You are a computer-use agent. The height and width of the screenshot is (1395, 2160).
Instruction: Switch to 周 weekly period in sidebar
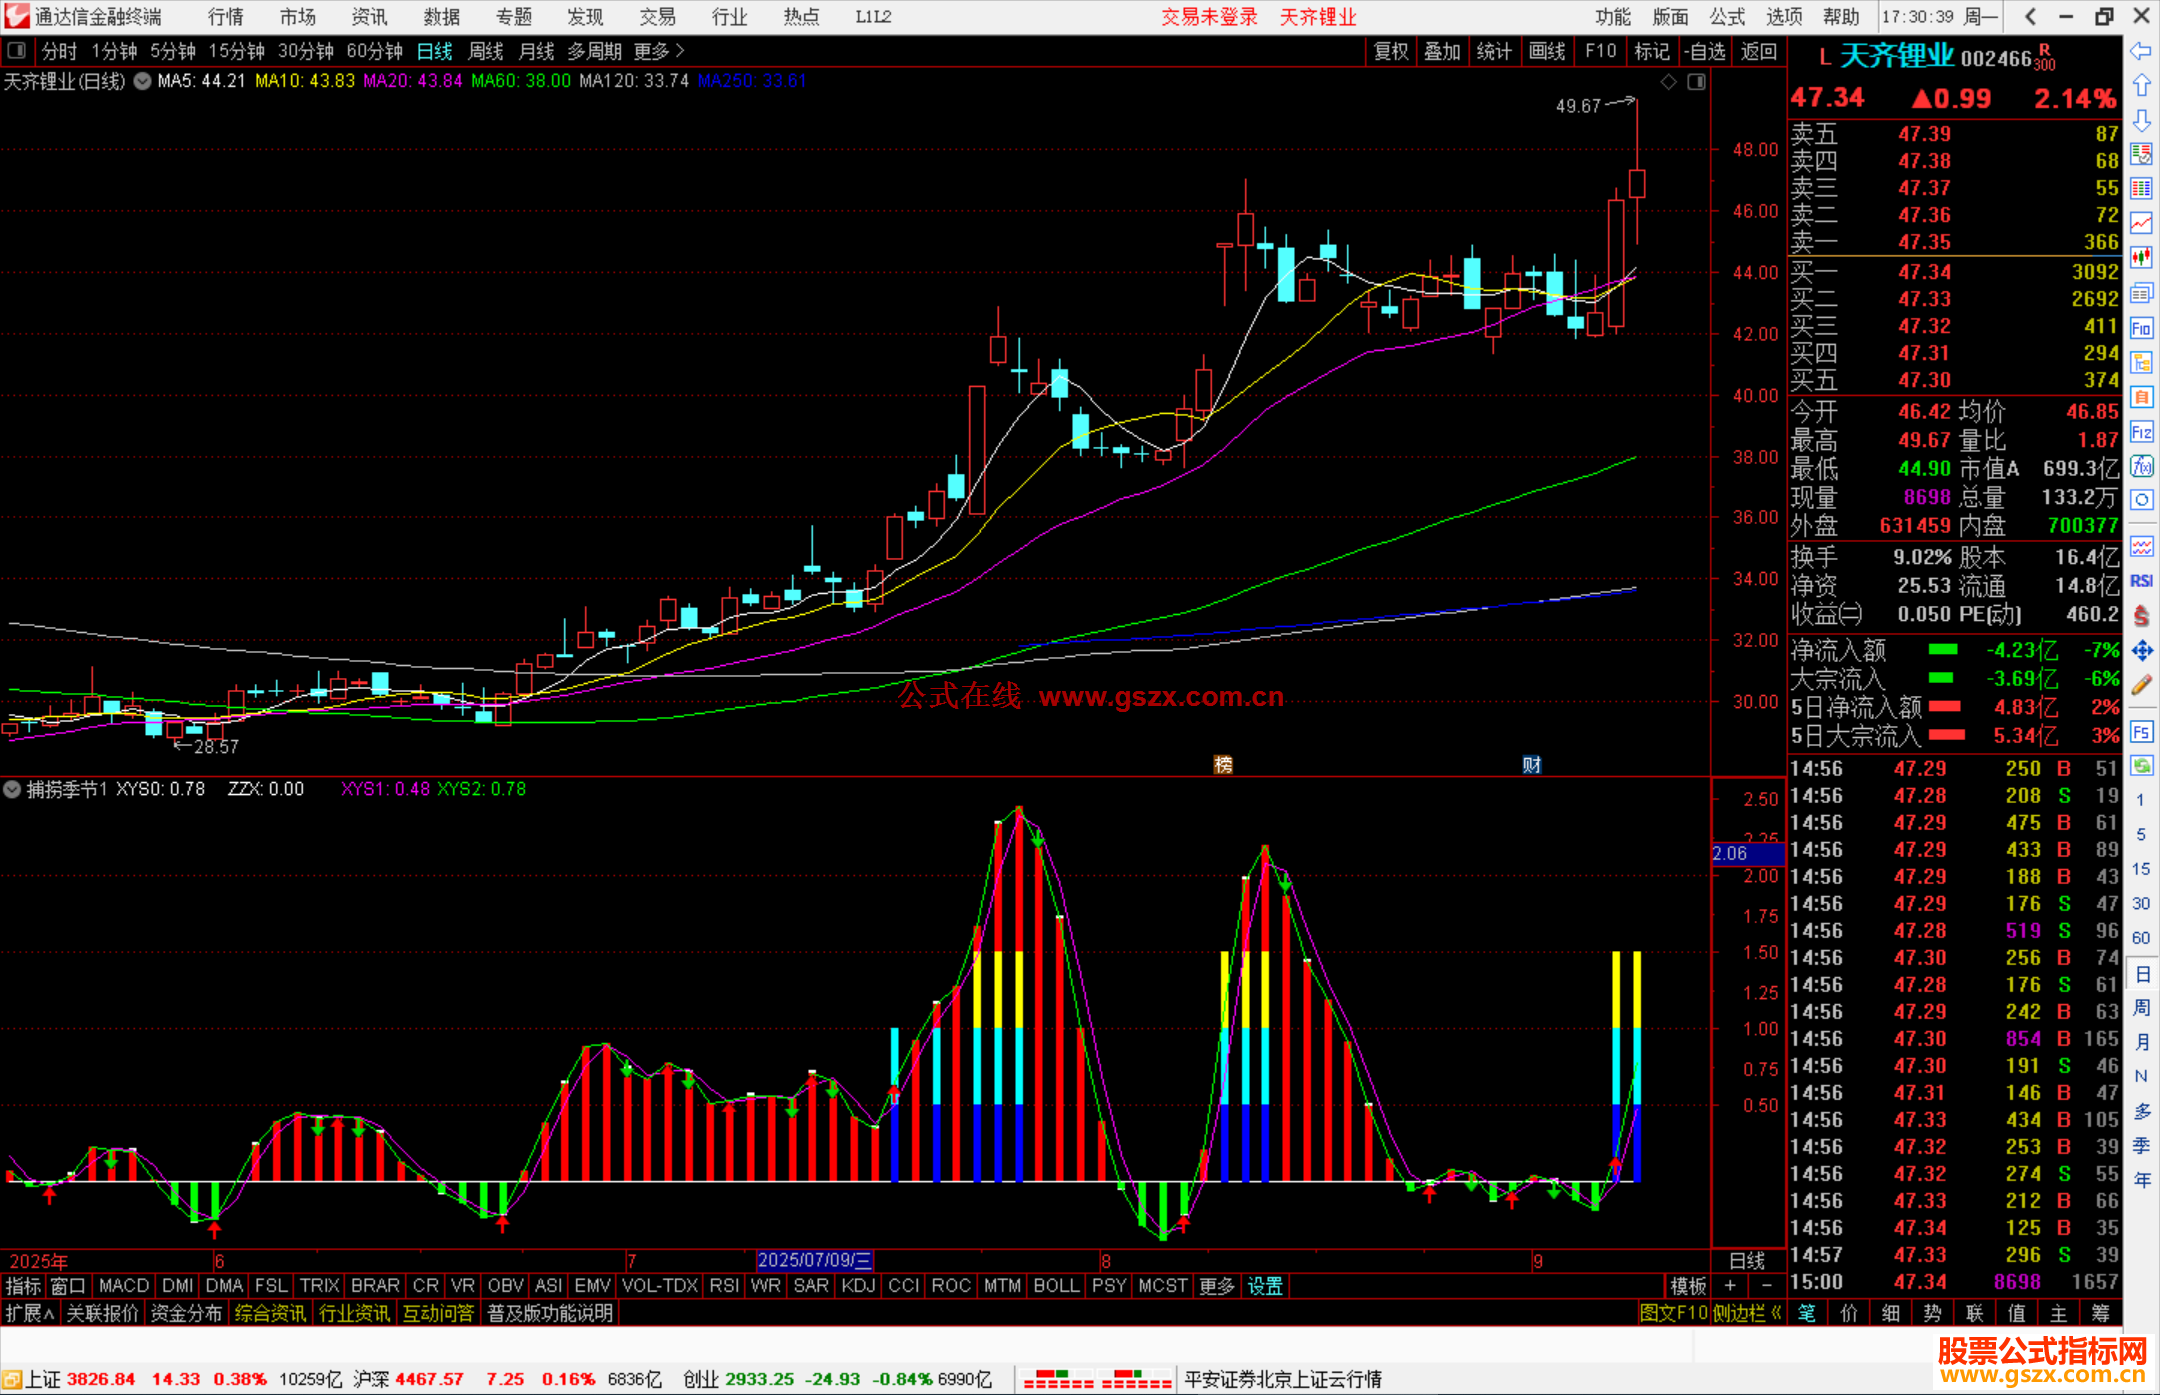2141,1008
